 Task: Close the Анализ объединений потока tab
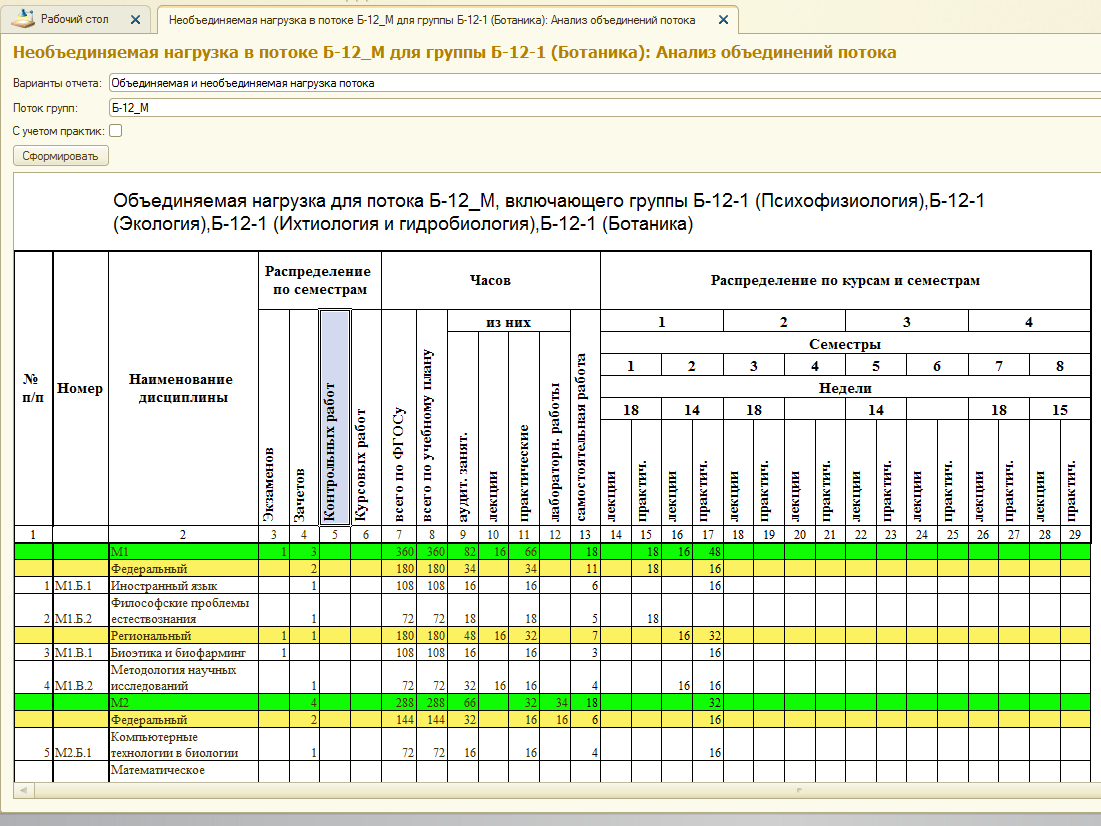coord(723,20)
